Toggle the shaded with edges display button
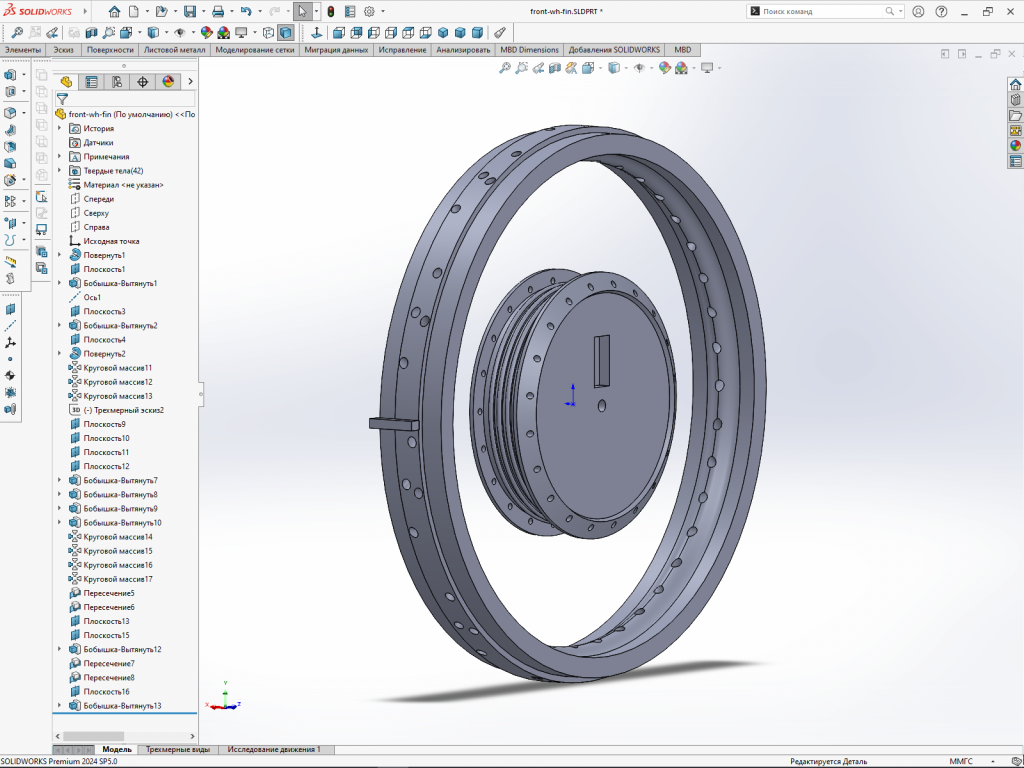Screen dimensions: 1024x768 coord(286,32)
